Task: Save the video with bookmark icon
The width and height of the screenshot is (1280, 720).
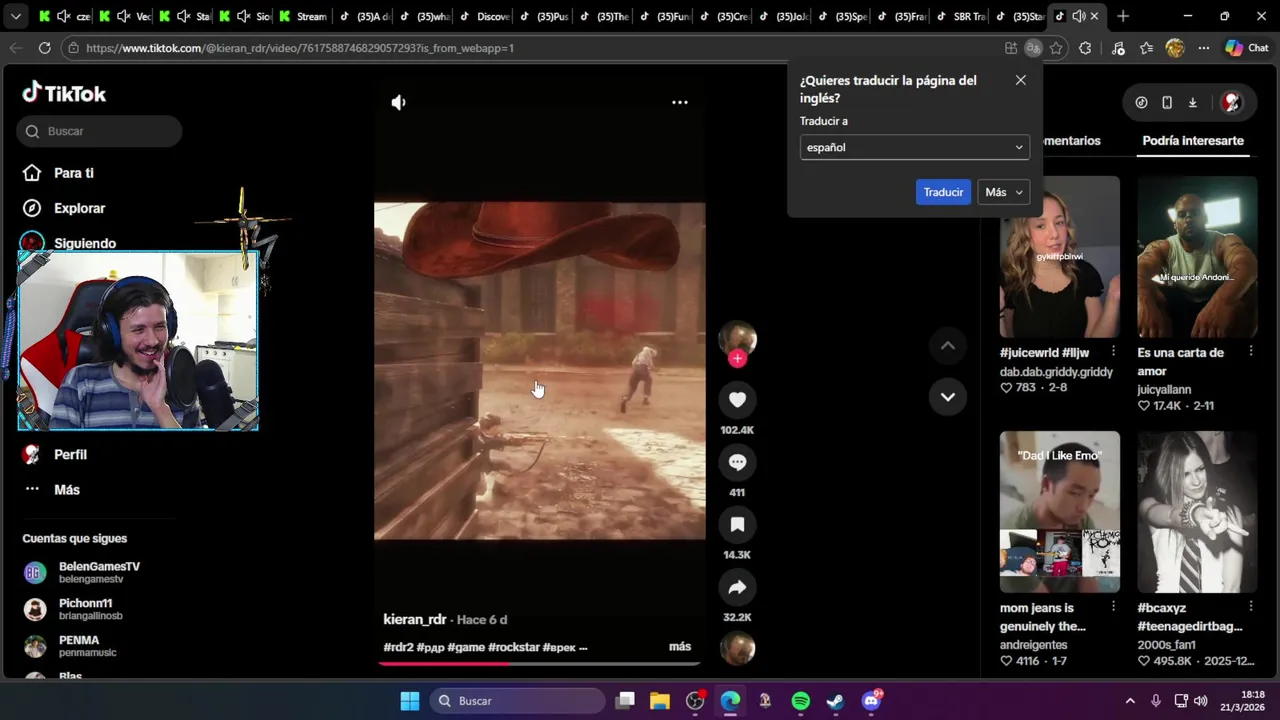Action: 737,524
